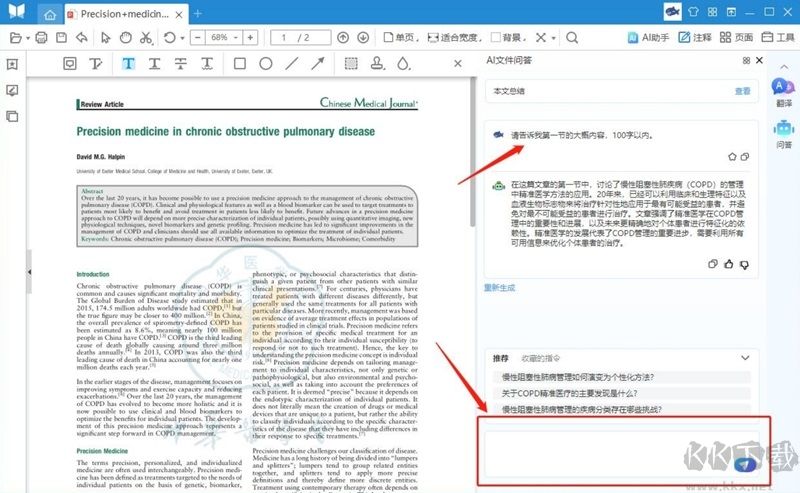The image size is (800, 493).
Task: Select the Line drawing tool
Action: point(292,63)
